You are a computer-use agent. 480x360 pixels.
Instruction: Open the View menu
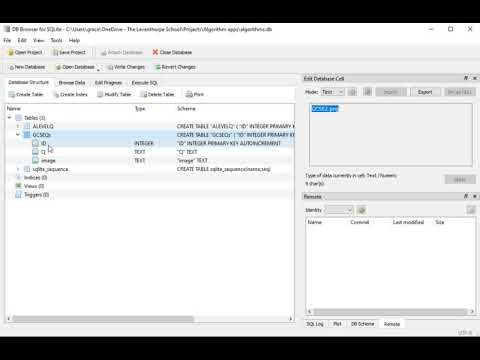click(38, 40)
